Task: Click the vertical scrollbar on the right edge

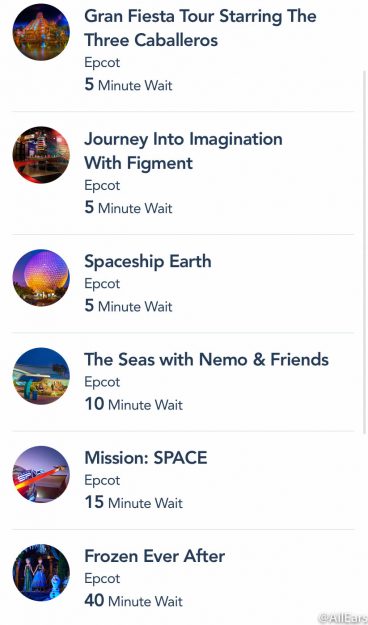Action: click(x=365, y=252)
